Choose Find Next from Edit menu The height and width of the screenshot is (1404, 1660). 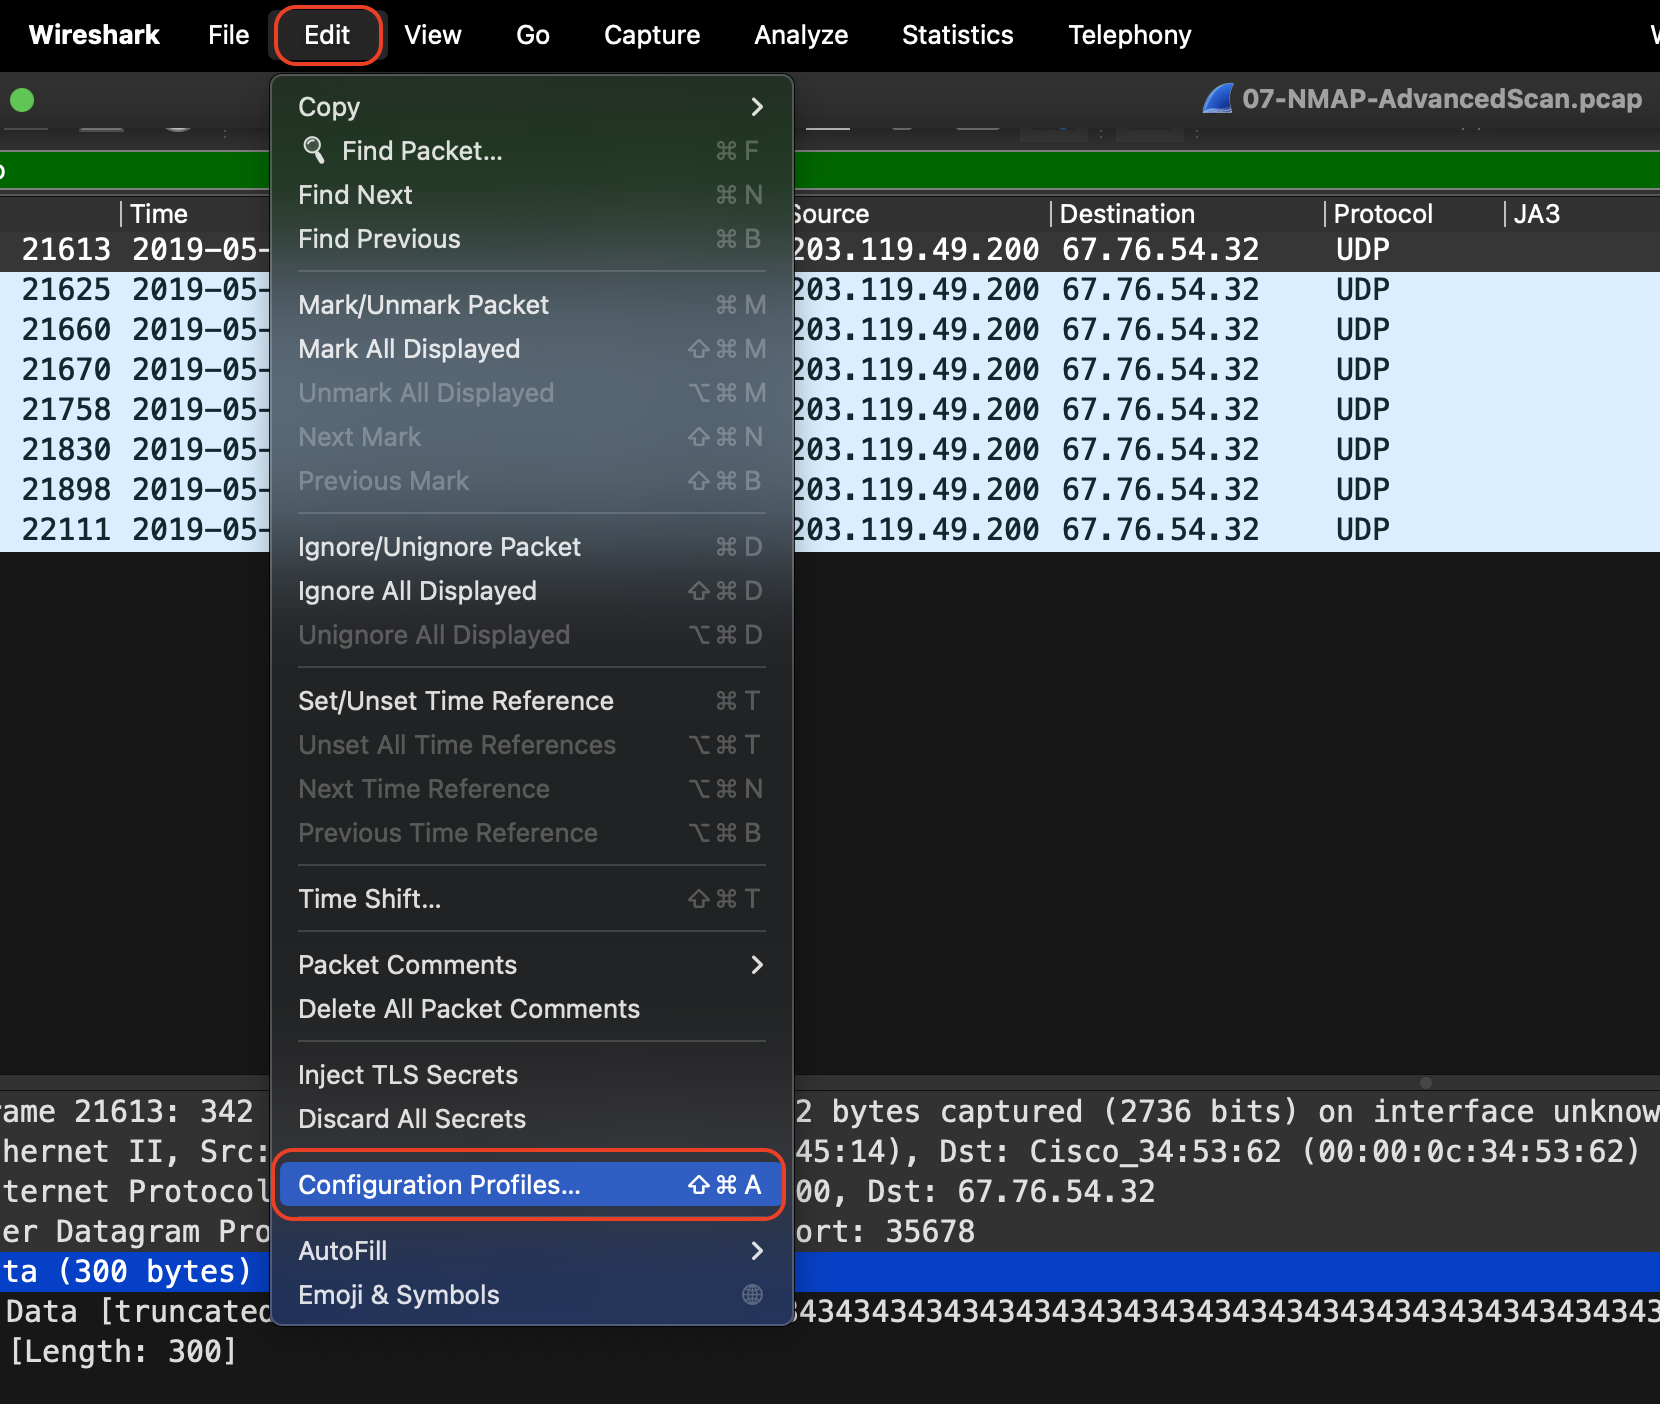click(532, 195)
